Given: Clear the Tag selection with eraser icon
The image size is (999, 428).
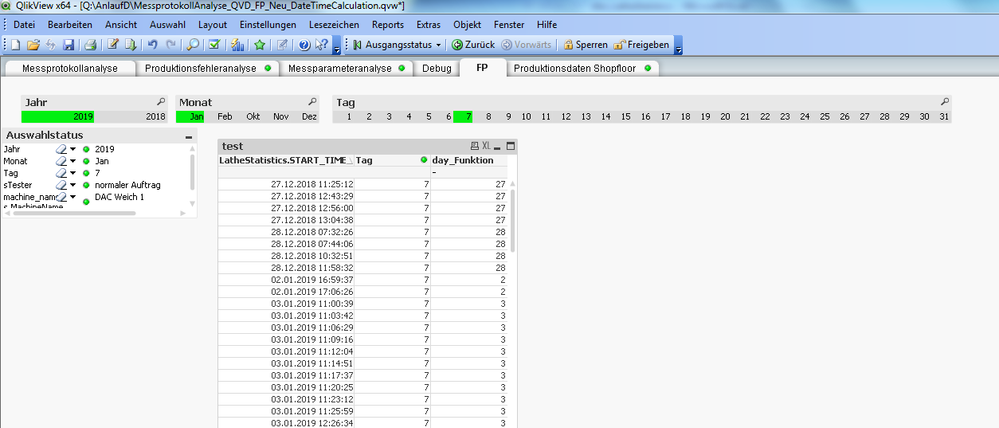Looking at the screenshot, I should click(61, 173).
